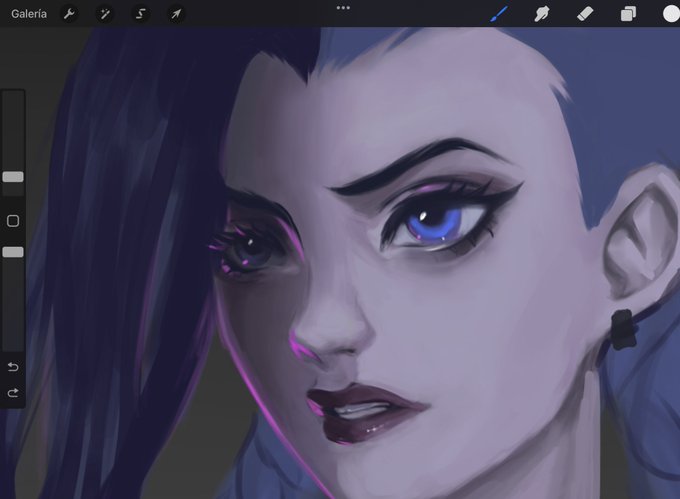This screenshot has height=499, width=680.
Task: Open the Galería gallery link
Action: click(x=29, y=14)
